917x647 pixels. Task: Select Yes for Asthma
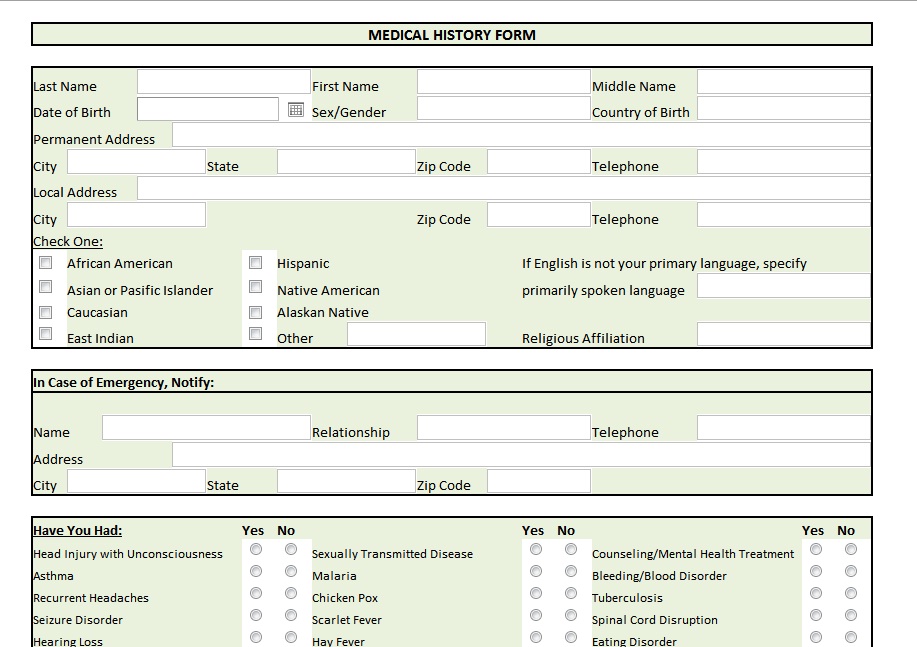(x=256, y=571)
